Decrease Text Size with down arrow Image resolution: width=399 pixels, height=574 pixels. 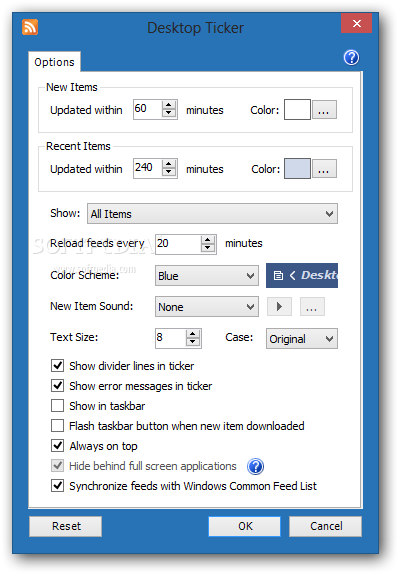point(193,342)
